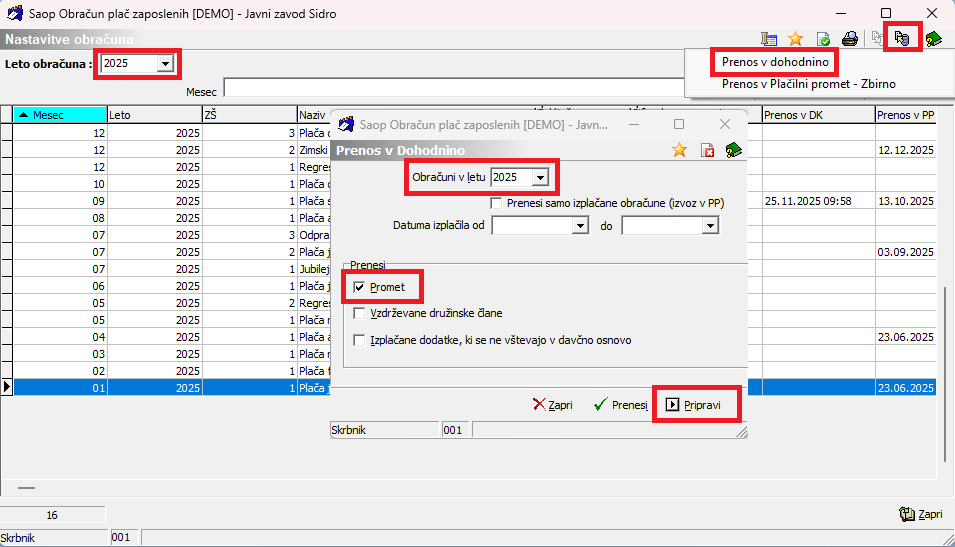Open the data transfer icon in main toolbar
This screenshot has width=955, height=547.
click(x=902, y=39)
